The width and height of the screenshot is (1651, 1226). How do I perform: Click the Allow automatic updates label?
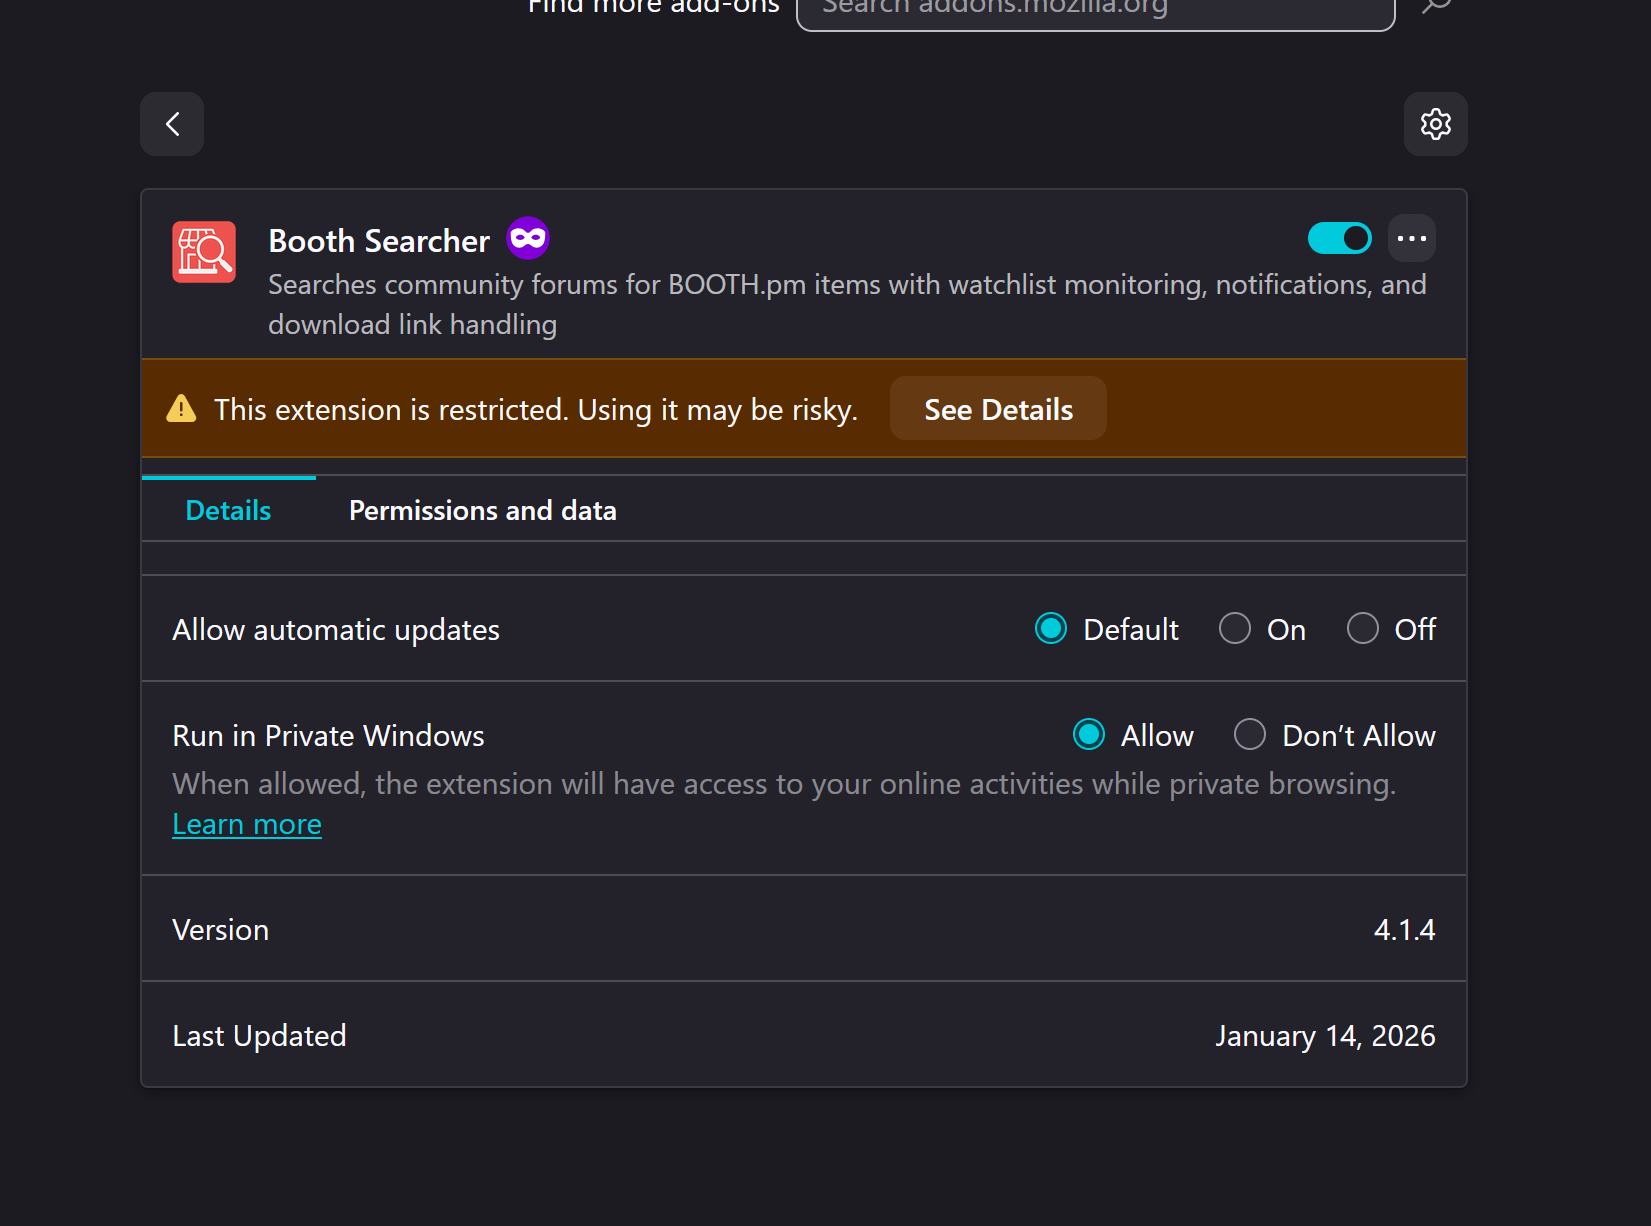[336, 630]
